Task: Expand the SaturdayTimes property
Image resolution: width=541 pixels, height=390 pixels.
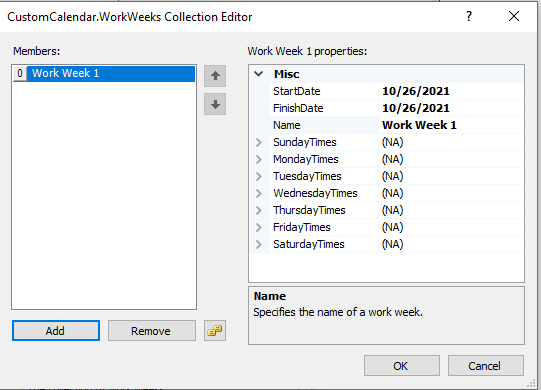Action: [258, 244]
